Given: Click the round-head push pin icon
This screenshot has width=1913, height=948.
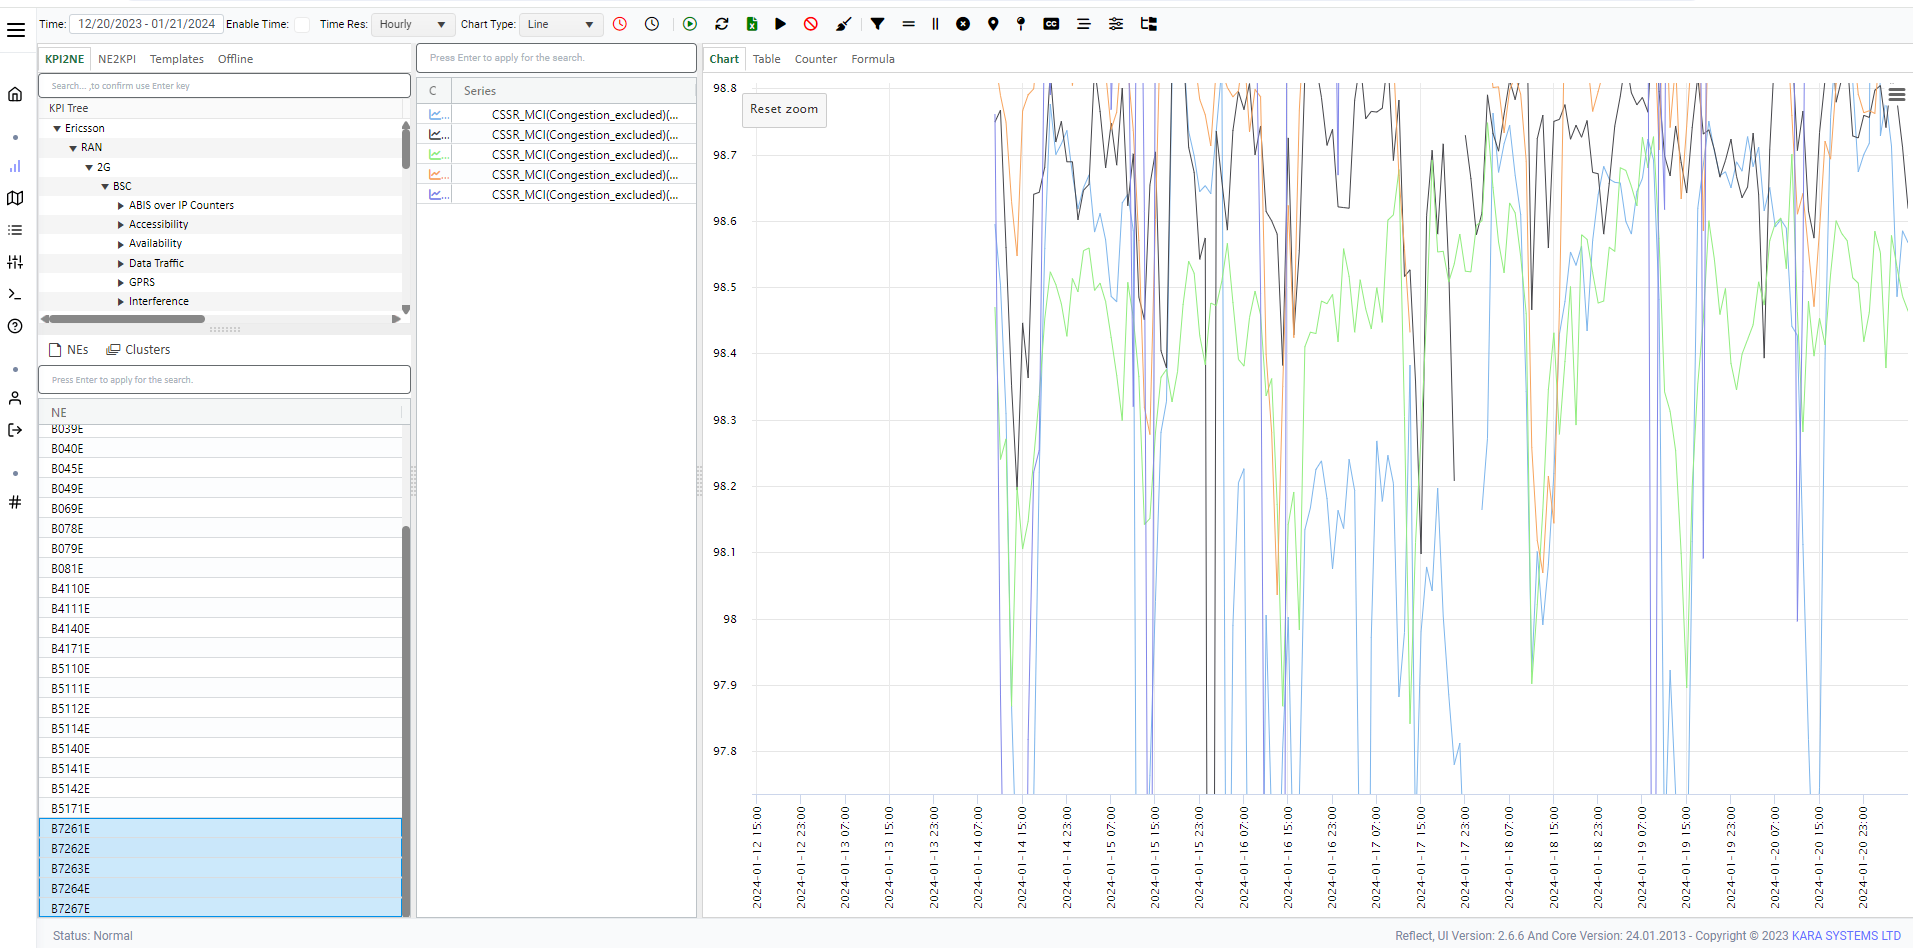Looking at the screenshot, I should [1021, 24].
